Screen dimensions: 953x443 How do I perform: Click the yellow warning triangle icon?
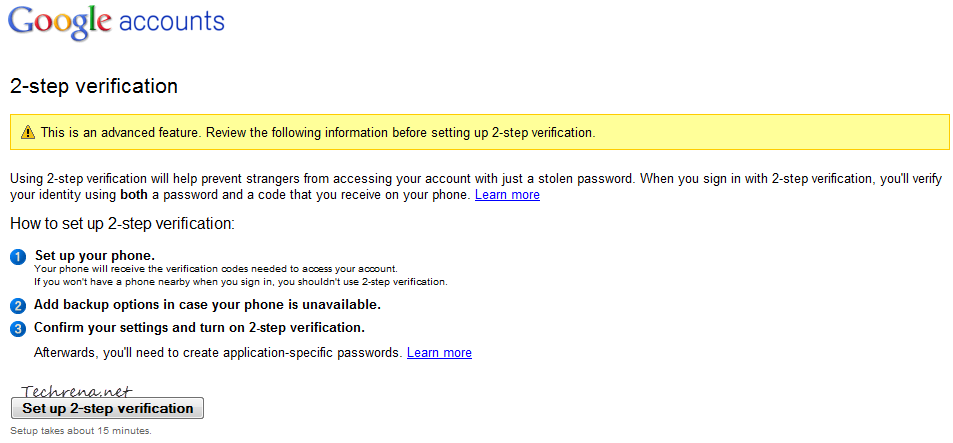pos(27,132)
